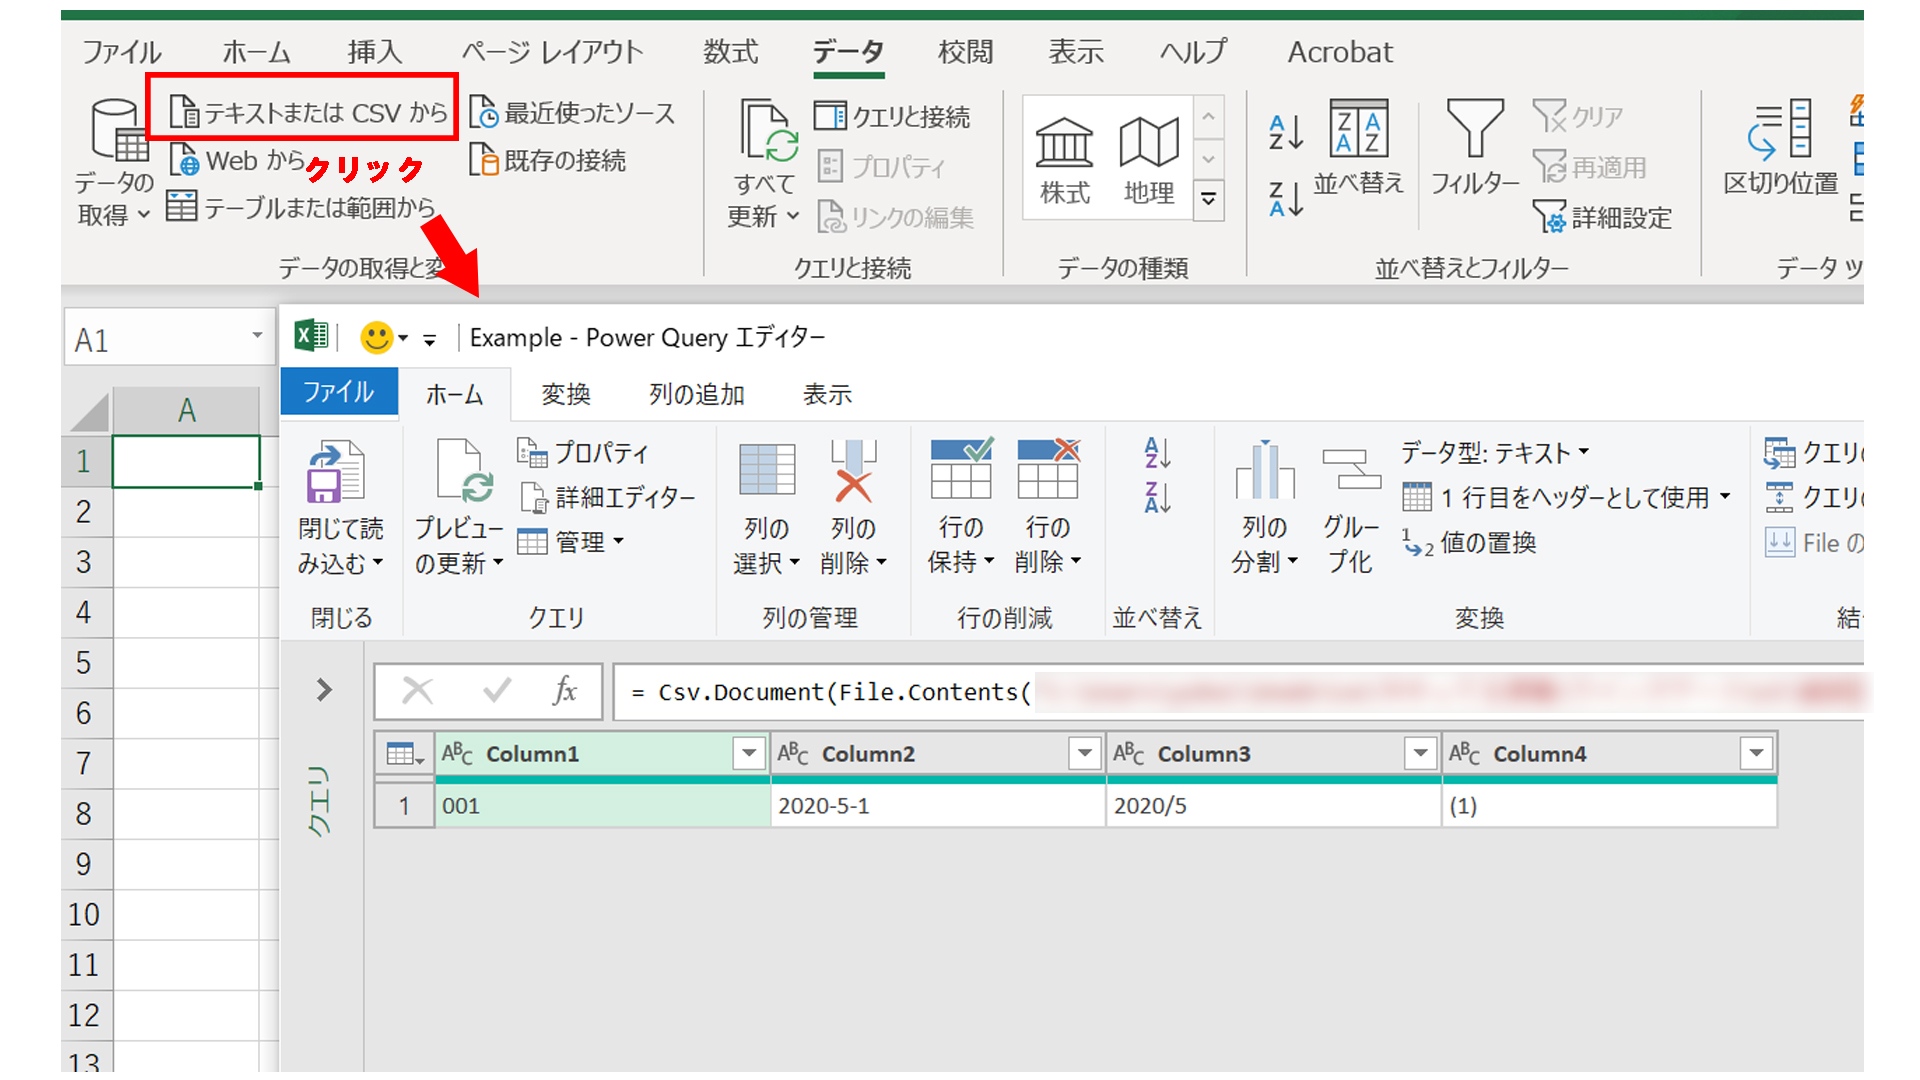Select the 株式 stocks data type

click(1064, 158)
